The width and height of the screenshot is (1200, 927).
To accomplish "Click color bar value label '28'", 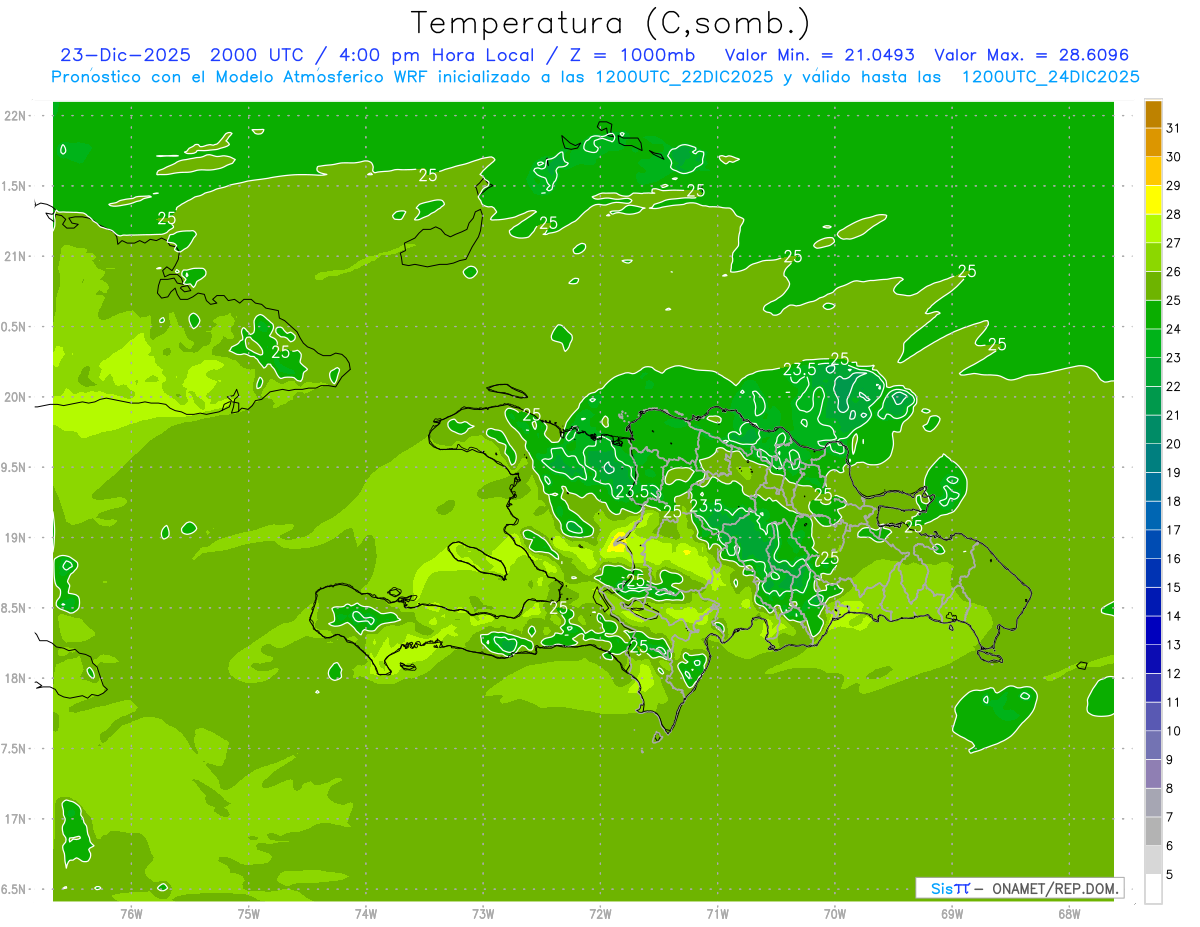I will (1174, 214).
